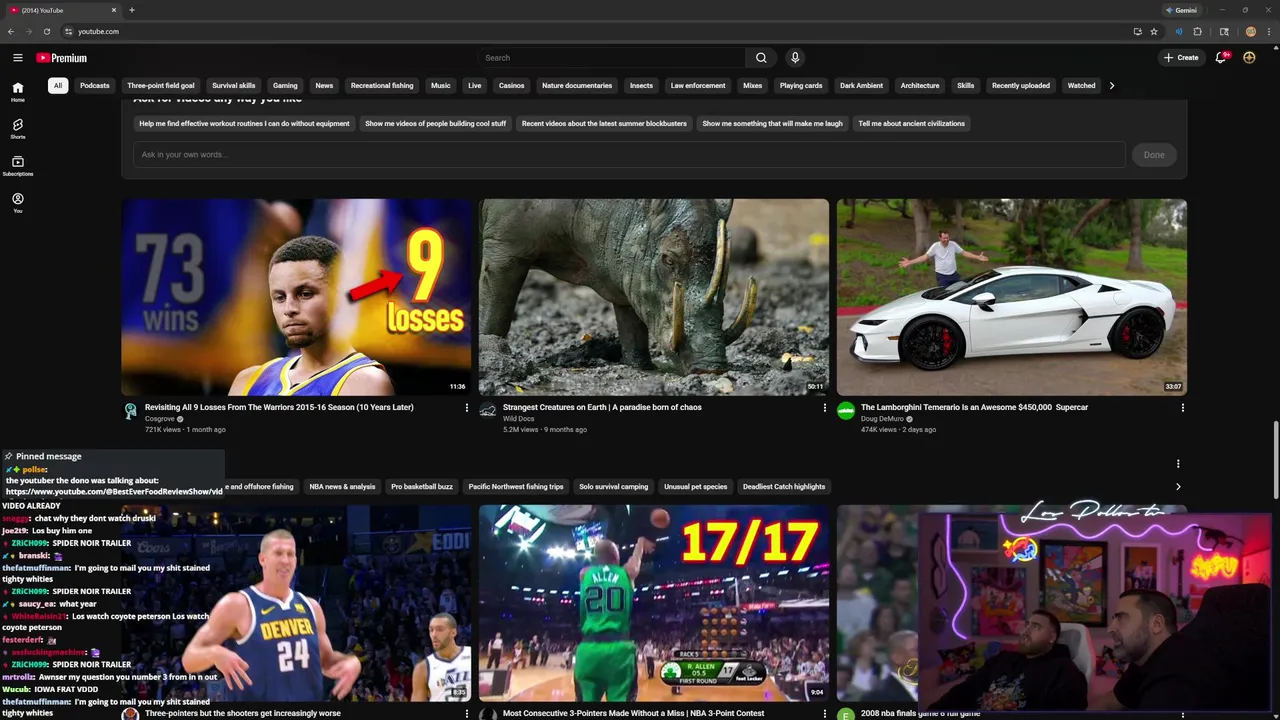Start voice search with the microphone
The image size is (1280, 720).
(x=795, y=58)
